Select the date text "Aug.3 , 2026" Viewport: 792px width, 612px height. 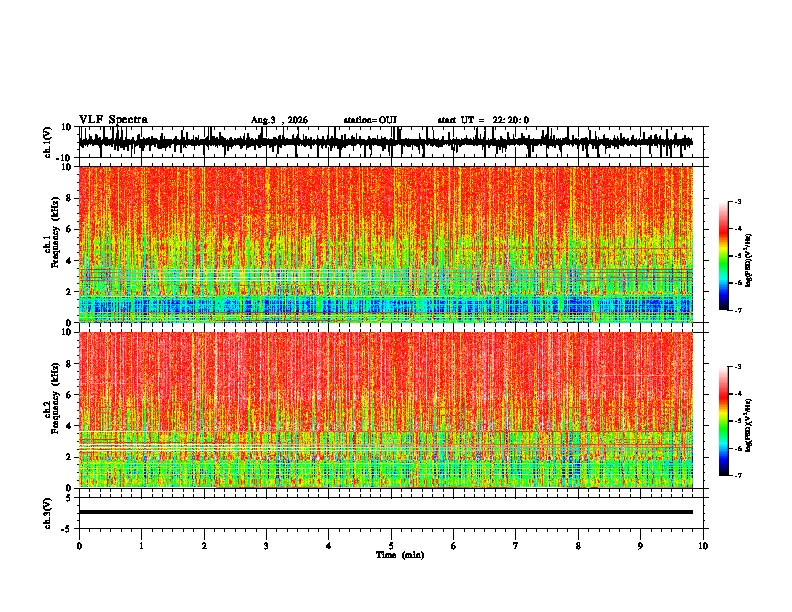coord(279,120)
